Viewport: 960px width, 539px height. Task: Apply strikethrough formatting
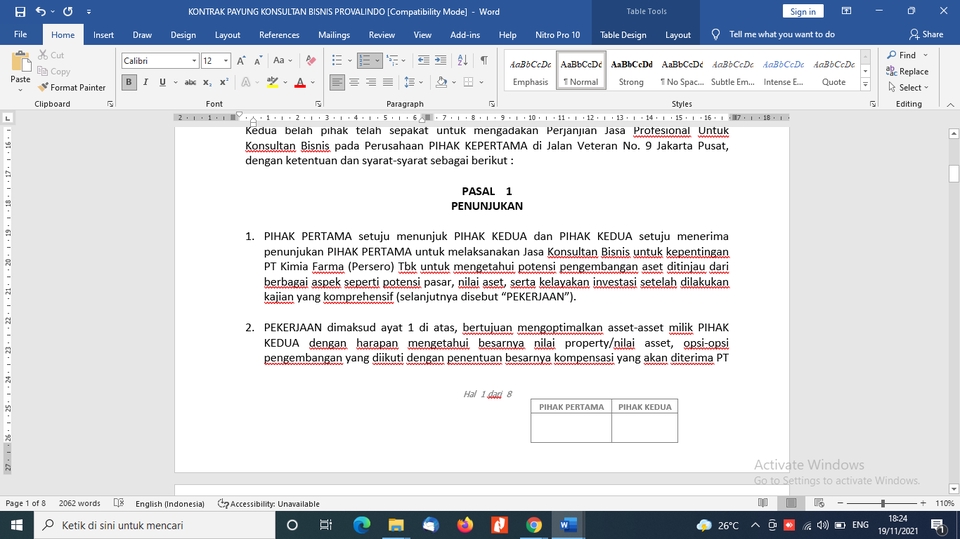point(190,82)
